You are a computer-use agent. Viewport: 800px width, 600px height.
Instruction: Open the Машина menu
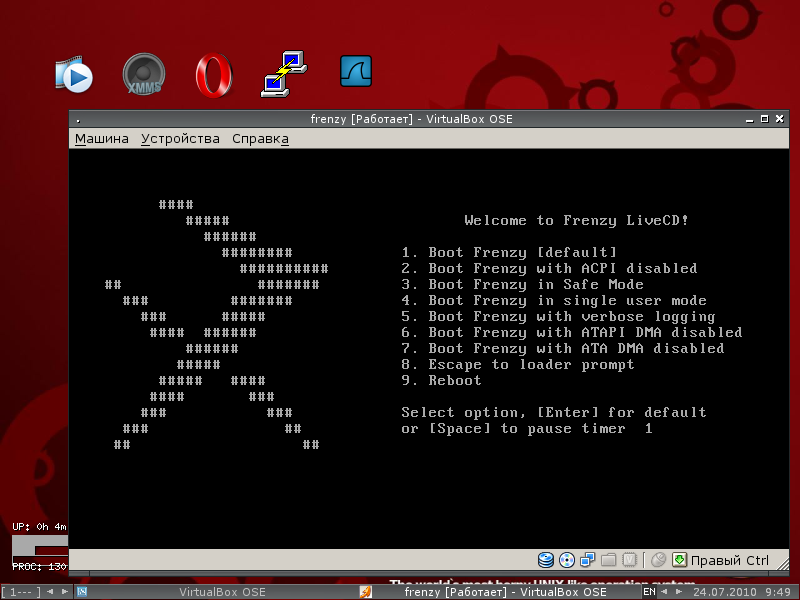(x=102, y=139)
